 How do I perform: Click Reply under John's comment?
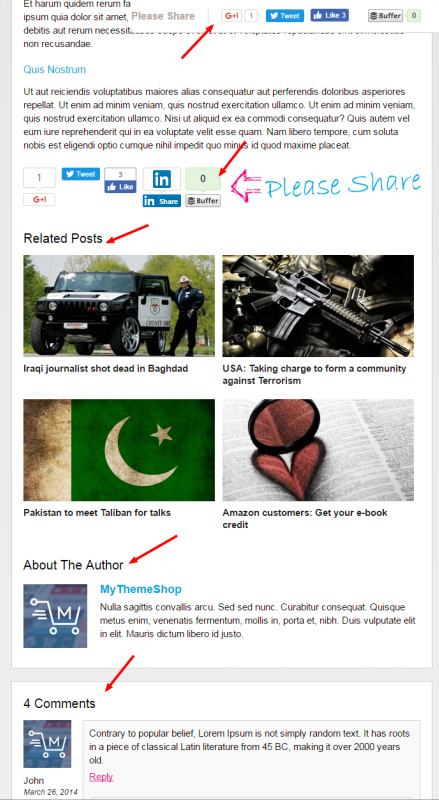101,777
